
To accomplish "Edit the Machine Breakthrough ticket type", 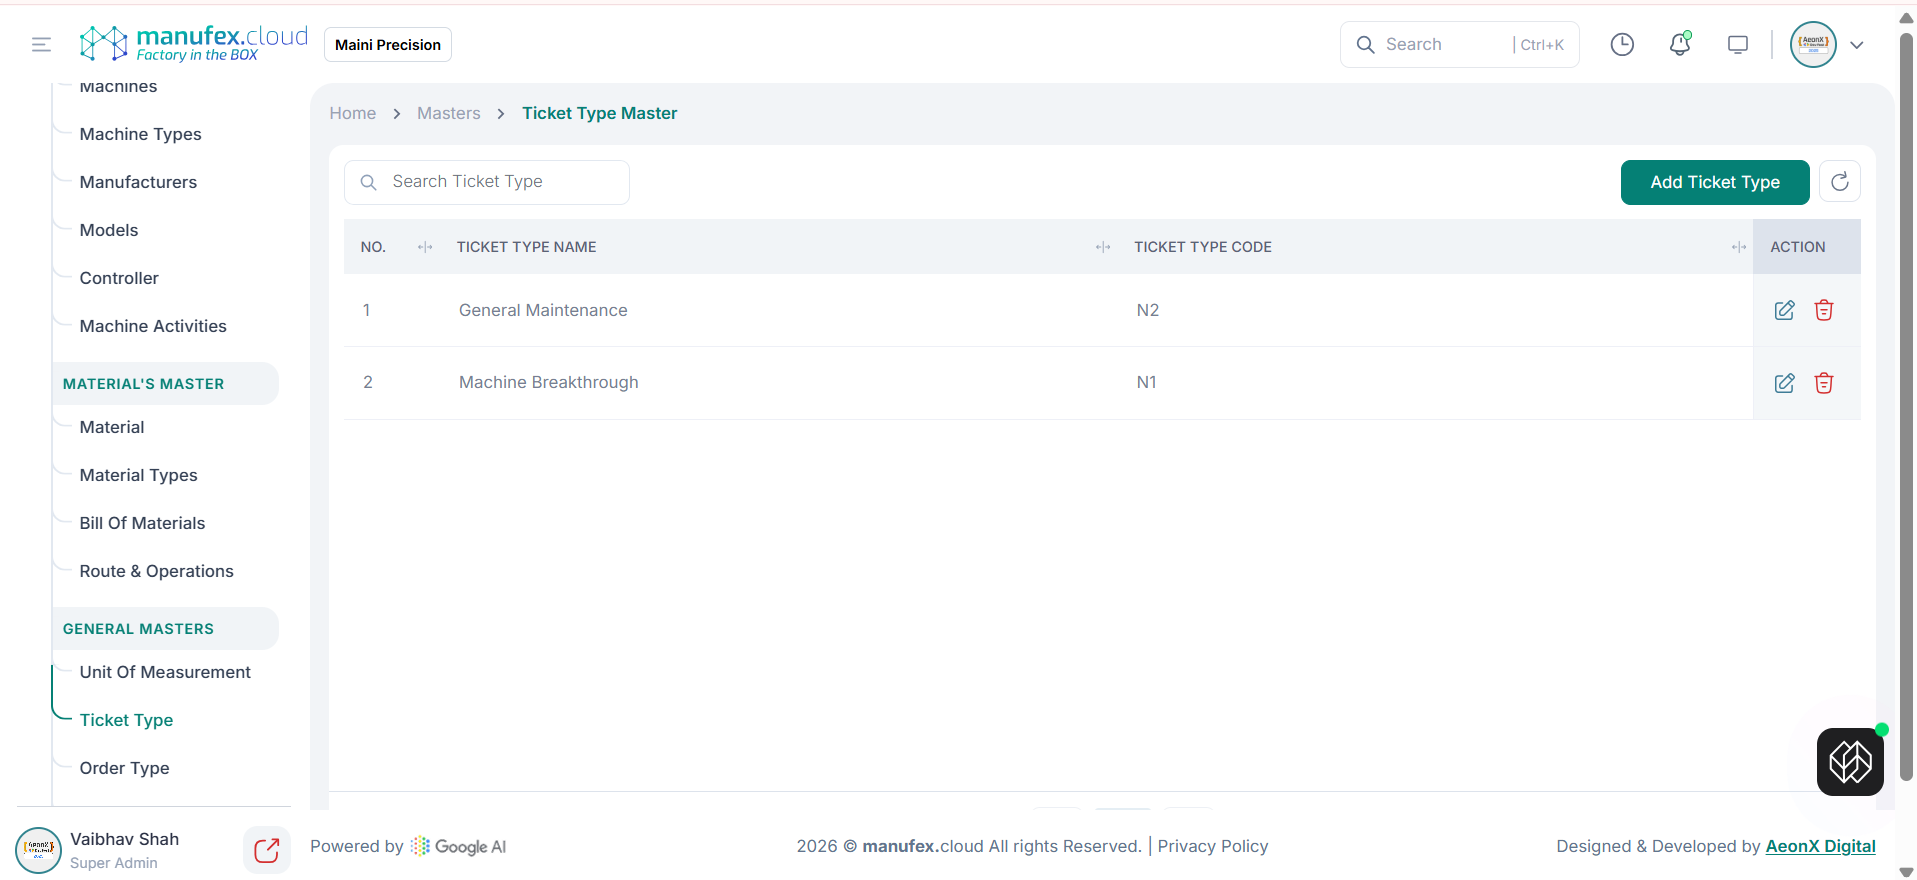I will (1784, 383).
